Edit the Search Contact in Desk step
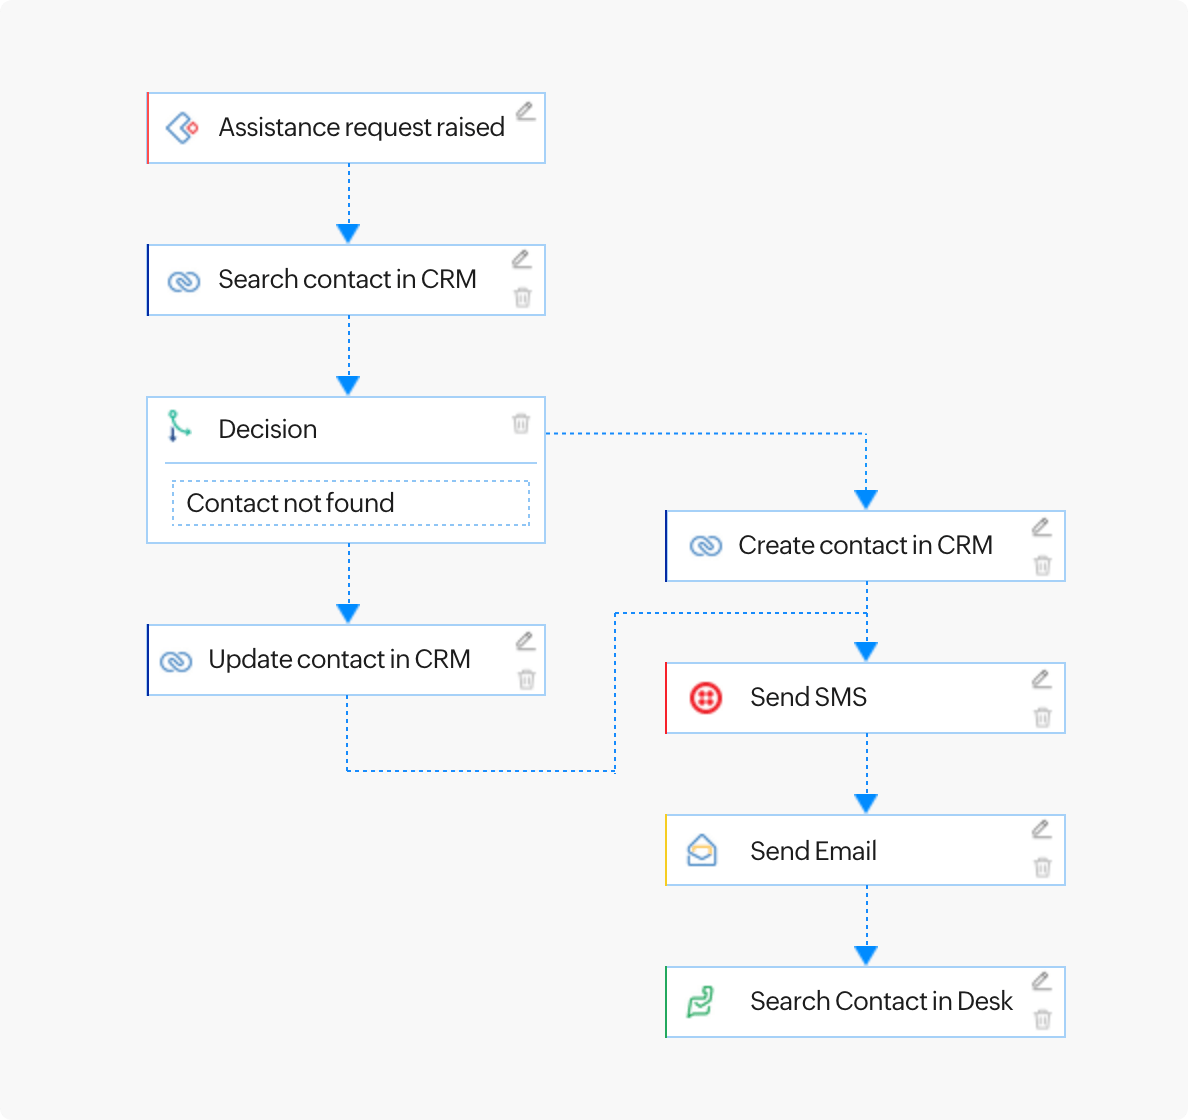Screen dimensions: 1188x1120 [1041, 981]
